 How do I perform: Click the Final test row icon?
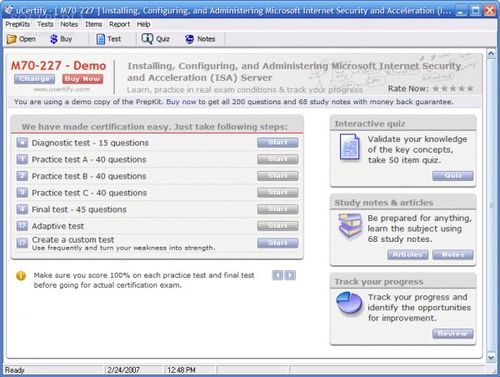pyautogui.click(x=22, y=209)
